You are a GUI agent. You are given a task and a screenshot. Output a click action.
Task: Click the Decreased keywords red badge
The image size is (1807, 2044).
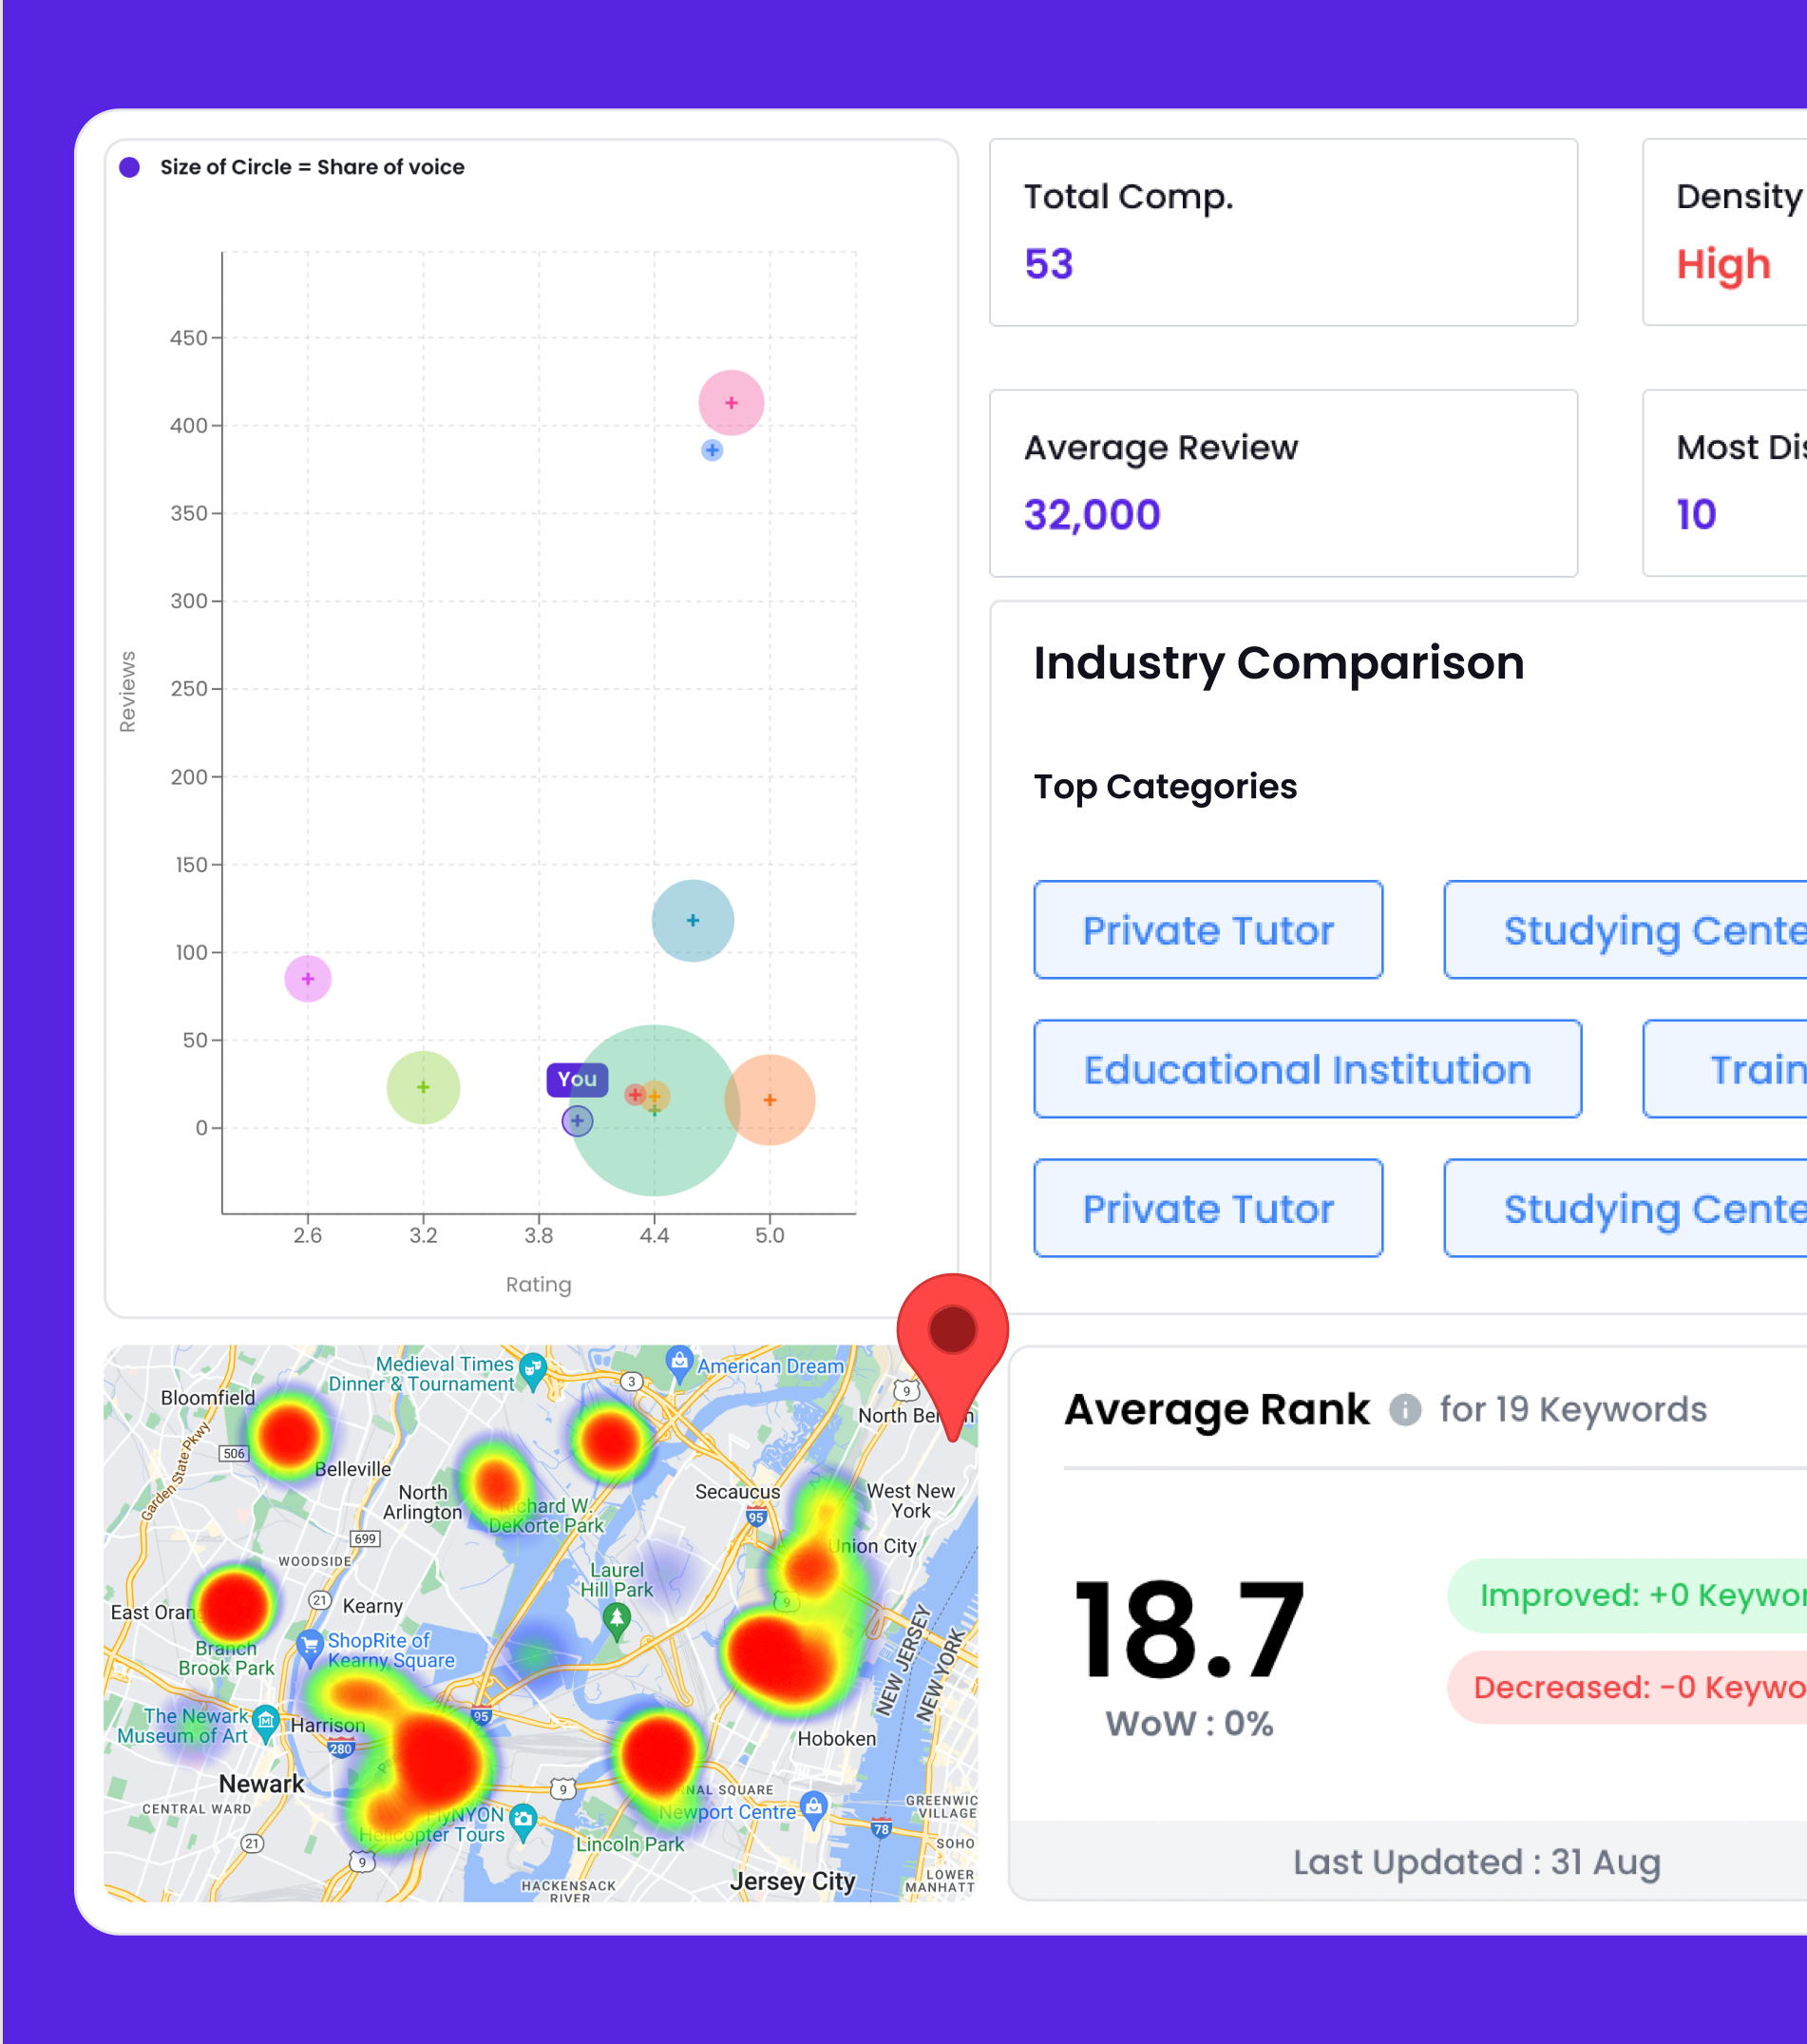pyautogui.click(x=1628, y=1688)
